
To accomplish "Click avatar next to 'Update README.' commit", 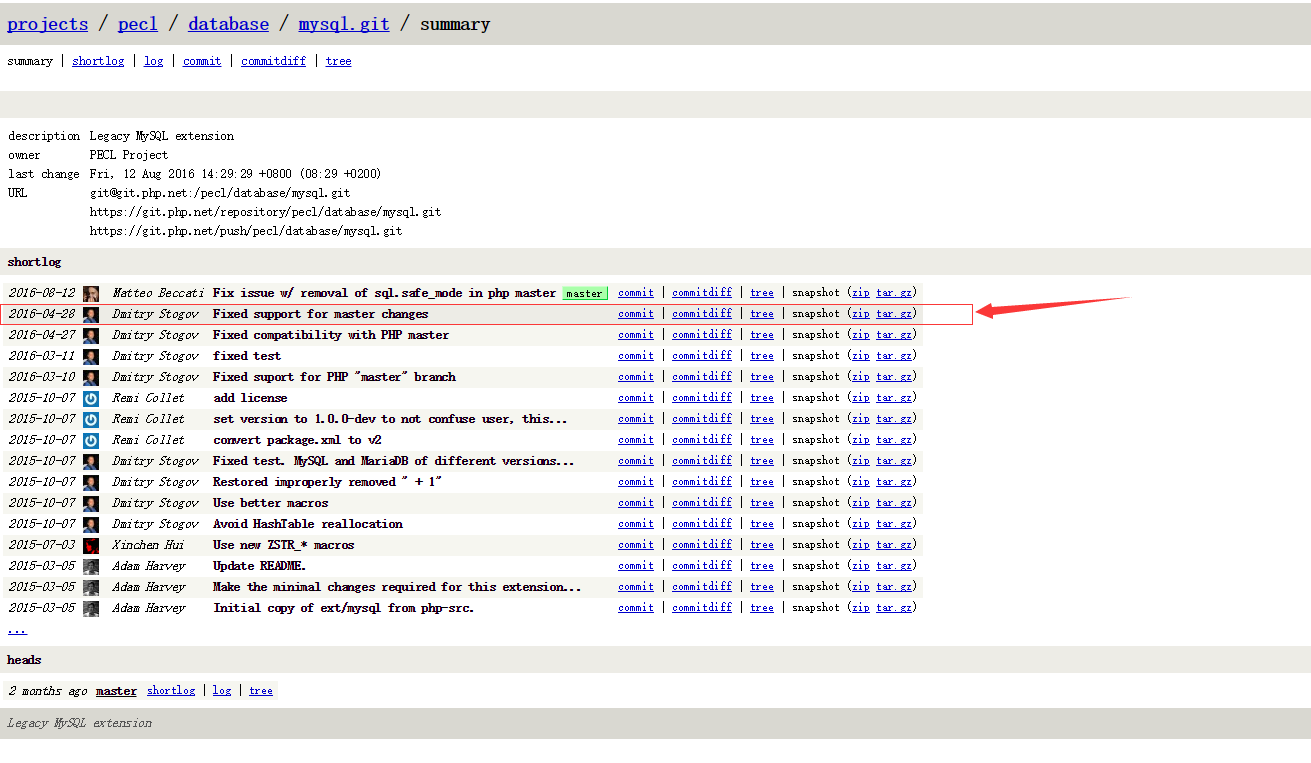I will coord(91,566).
